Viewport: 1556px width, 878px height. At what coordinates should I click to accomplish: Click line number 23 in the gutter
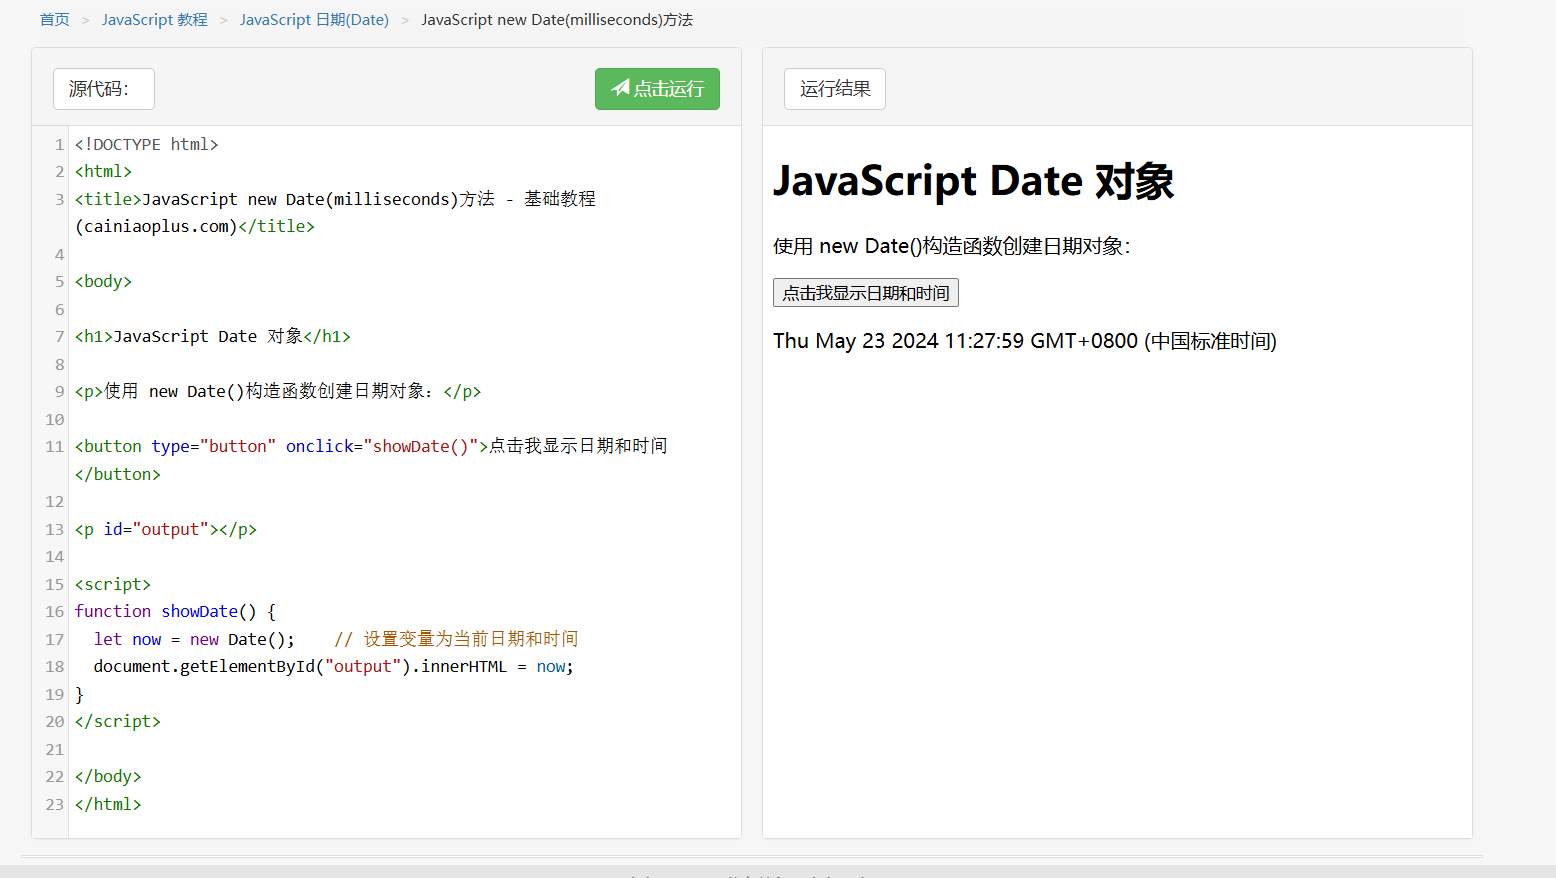[x=54, y=804]
